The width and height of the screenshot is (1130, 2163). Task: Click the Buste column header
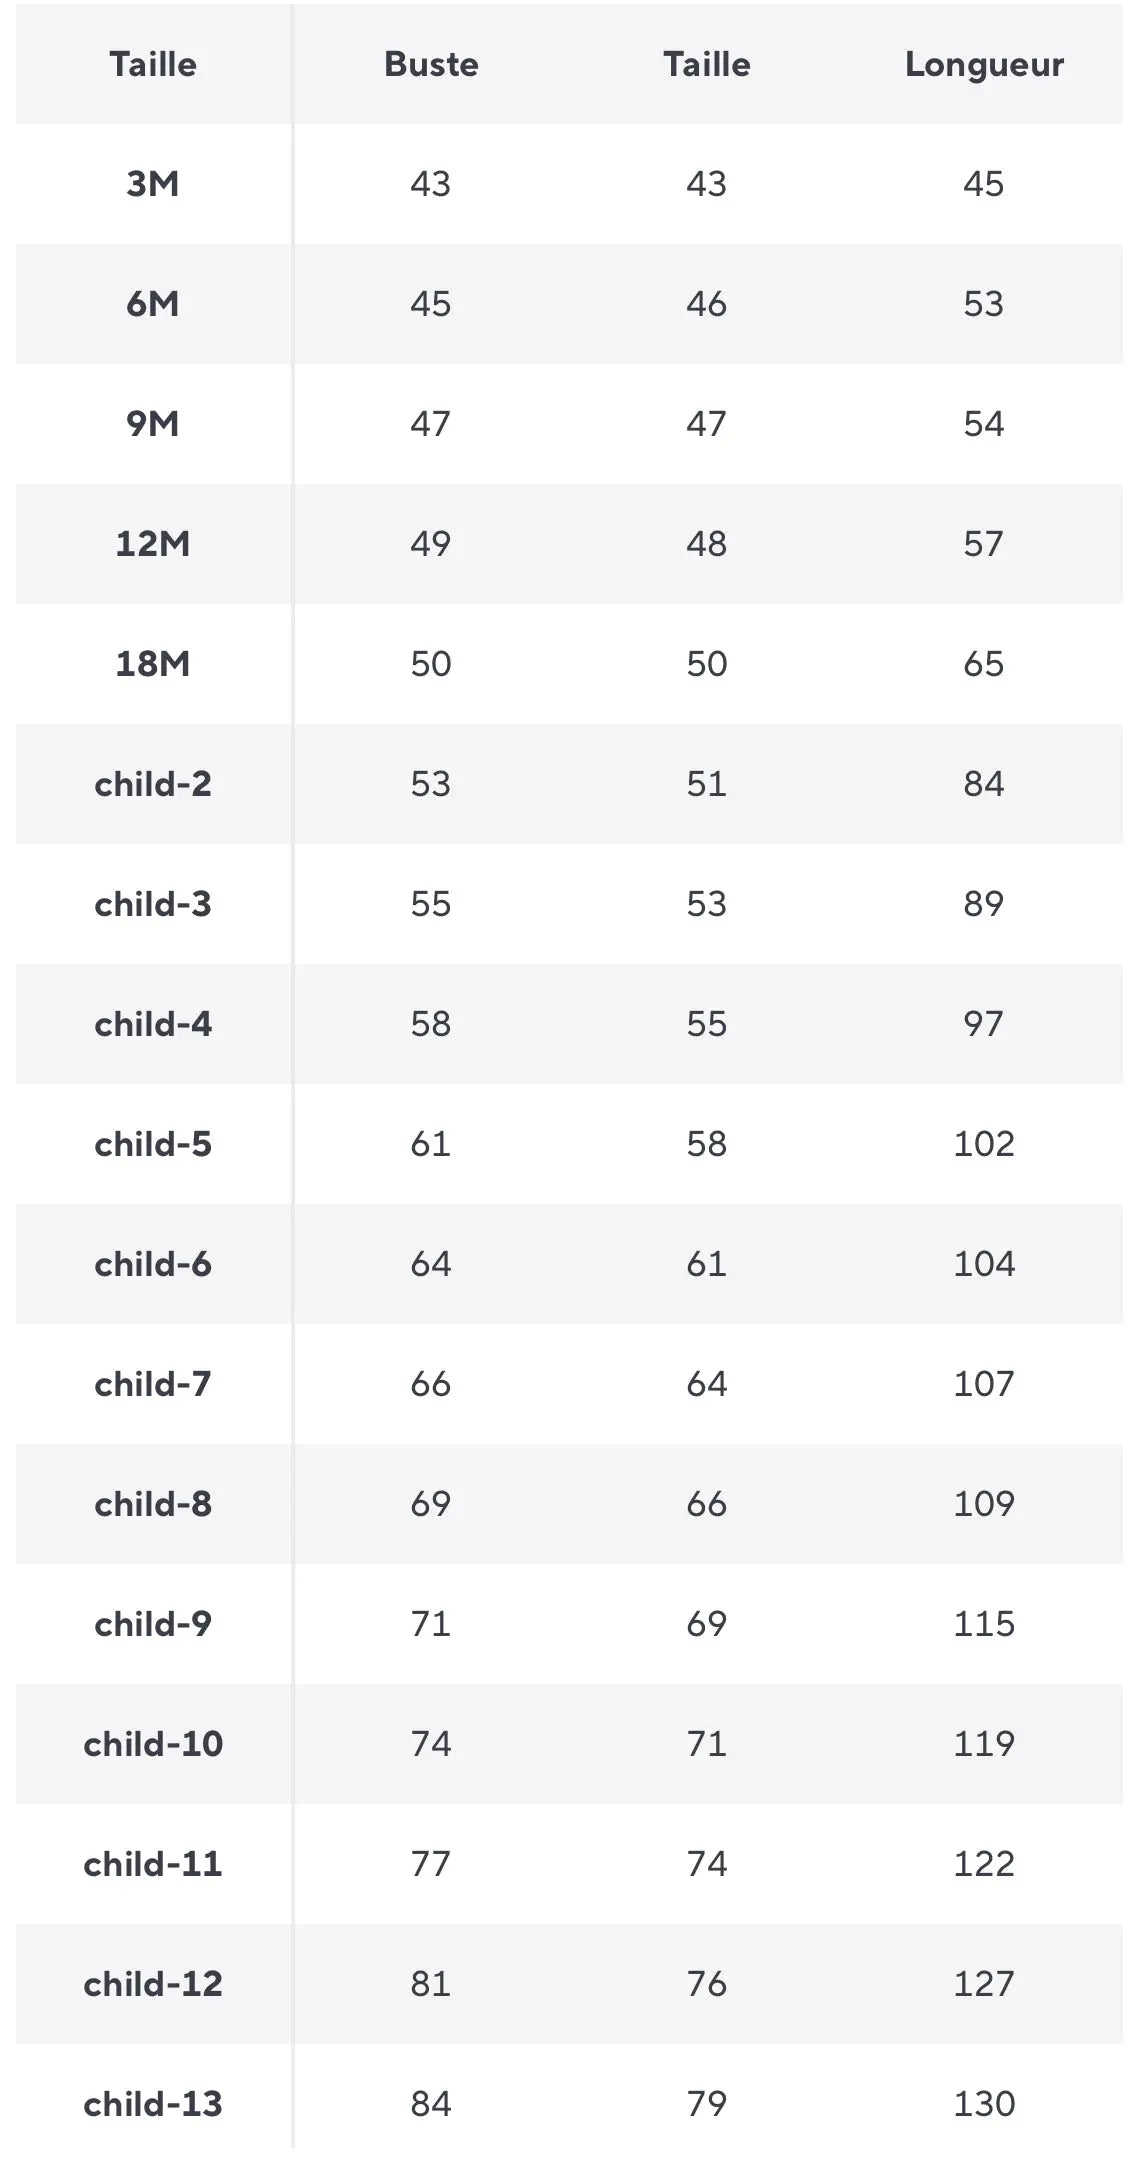(x=431, y=64)
